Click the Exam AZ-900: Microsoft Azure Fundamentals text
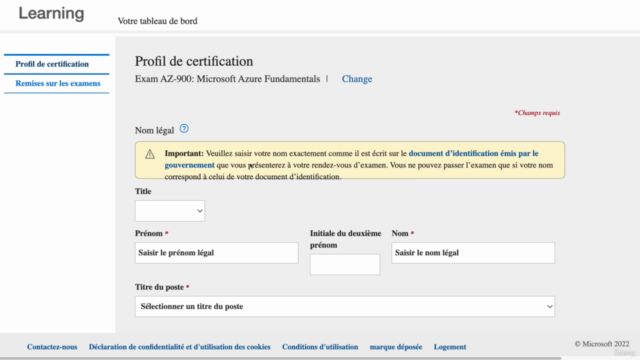 (x=227, y=79)
